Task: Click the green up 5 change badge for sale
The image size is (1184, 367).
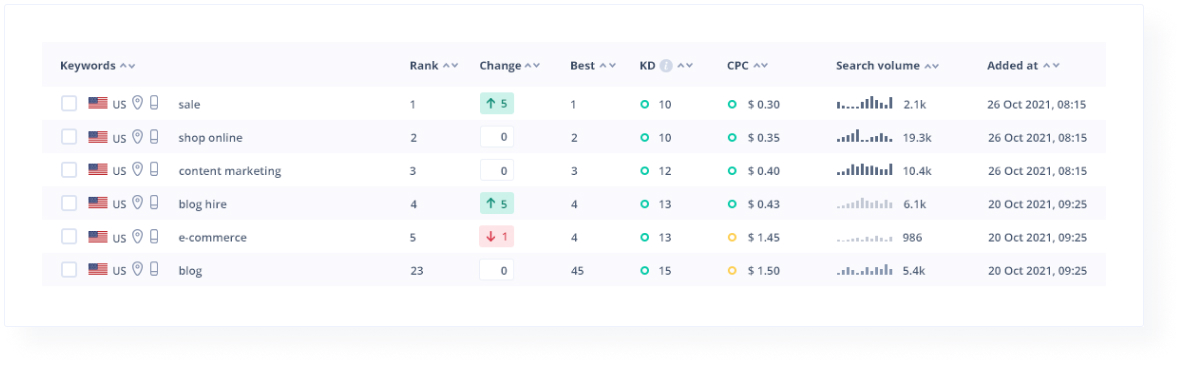Action: coord(497,103)
